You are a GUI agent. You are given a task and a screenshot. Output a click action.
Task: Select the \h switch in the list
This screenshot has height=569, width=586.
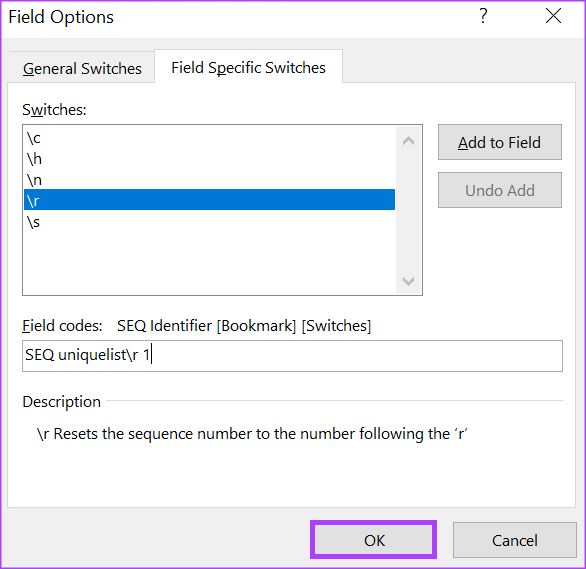pos(209,159)
